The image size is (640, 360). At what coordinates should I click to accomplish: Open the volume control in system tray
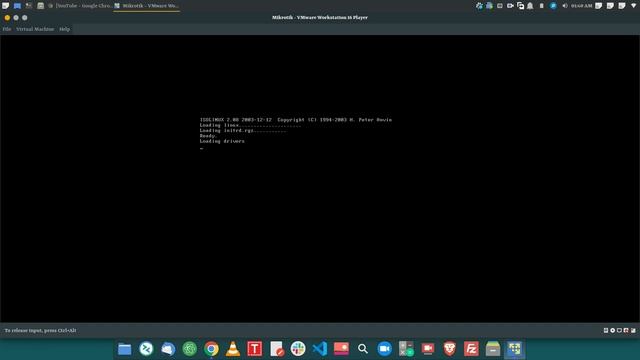(565, 6)
